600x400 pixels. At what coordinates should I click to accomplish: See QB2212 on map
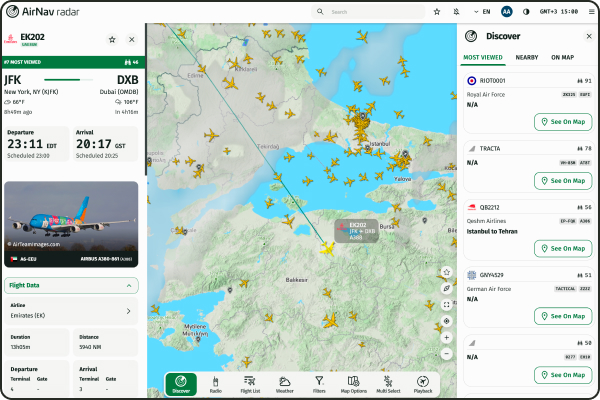563,248
